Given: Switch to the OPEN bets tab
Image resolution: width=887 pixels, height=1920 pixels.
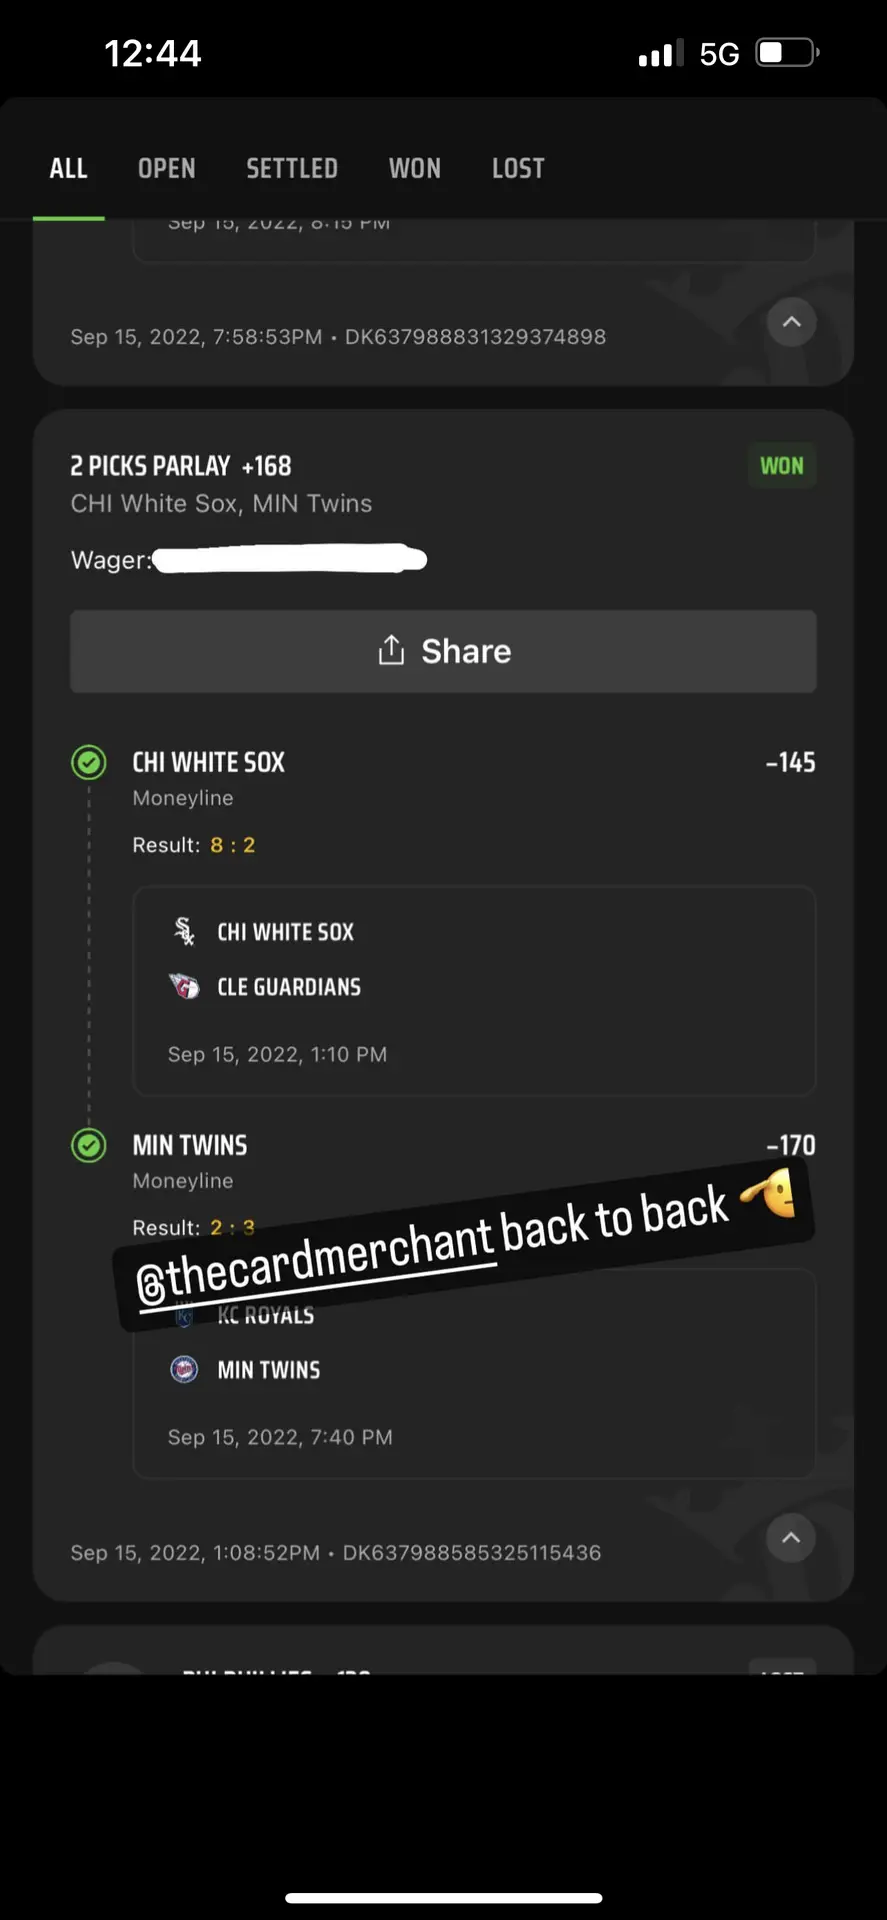Looking at the screenshot, I should 166,168.
